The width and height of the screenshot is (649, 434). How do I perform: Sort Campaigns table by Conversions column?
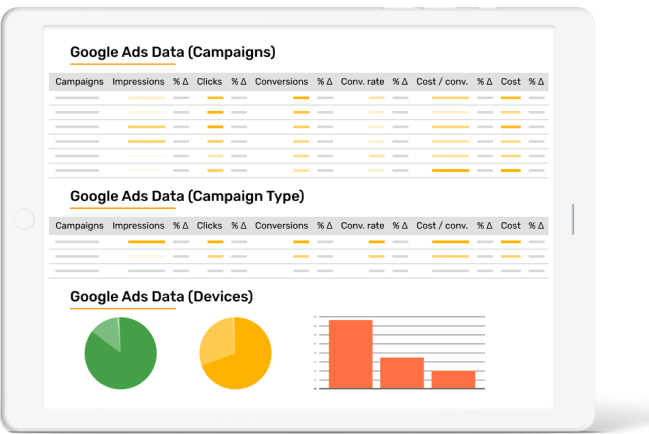point(281,82)
